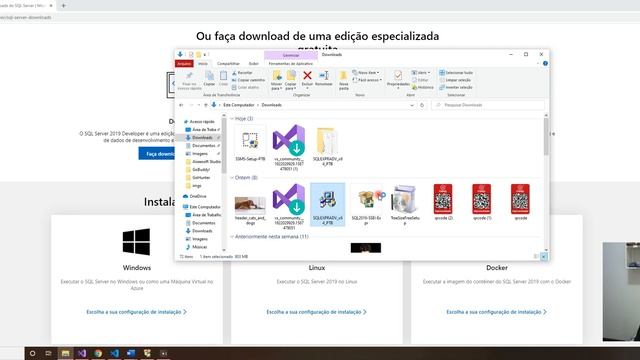Select the highlighted SQLEXPRADV_x64_PTB installer file
This screenshot has height=360, width=640.
[x=327, y=204]
